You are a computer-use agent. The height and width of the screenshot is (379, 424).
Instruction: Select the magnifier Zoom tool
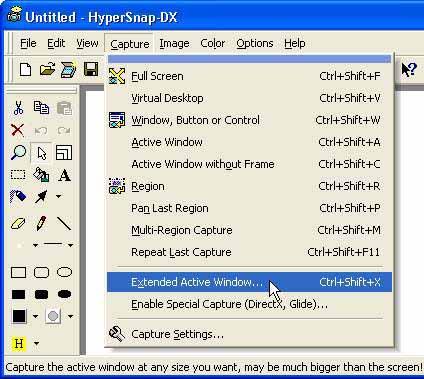point(18,152)
